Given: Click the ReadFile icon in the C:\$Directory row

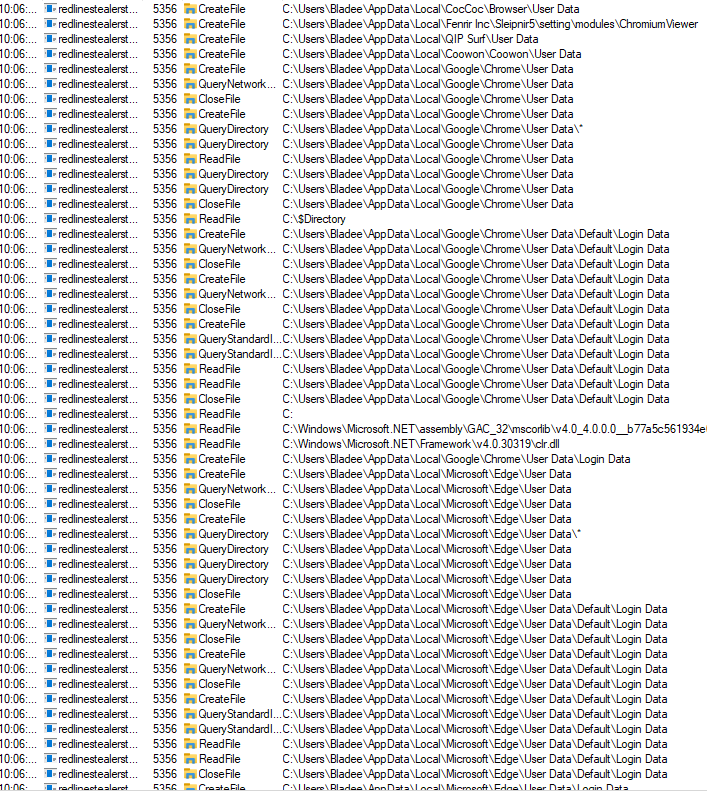Looking at the screenshot, I should click(189, 219).
